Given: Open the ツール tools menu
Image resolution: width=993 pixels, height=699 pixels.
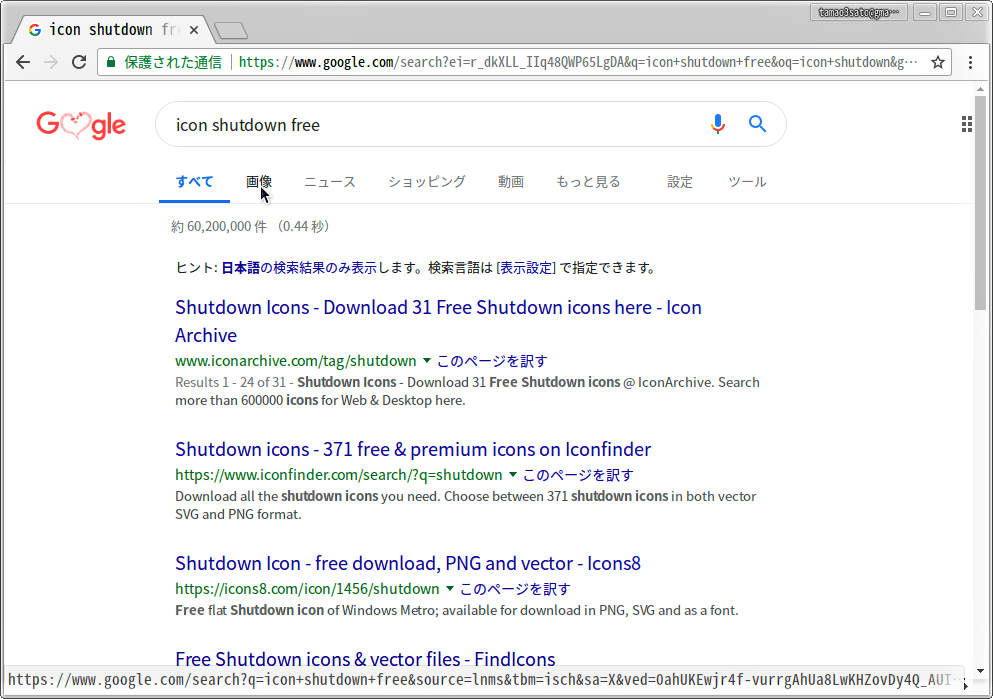Looking at the screenshot, I should click(x=747, y=182).
